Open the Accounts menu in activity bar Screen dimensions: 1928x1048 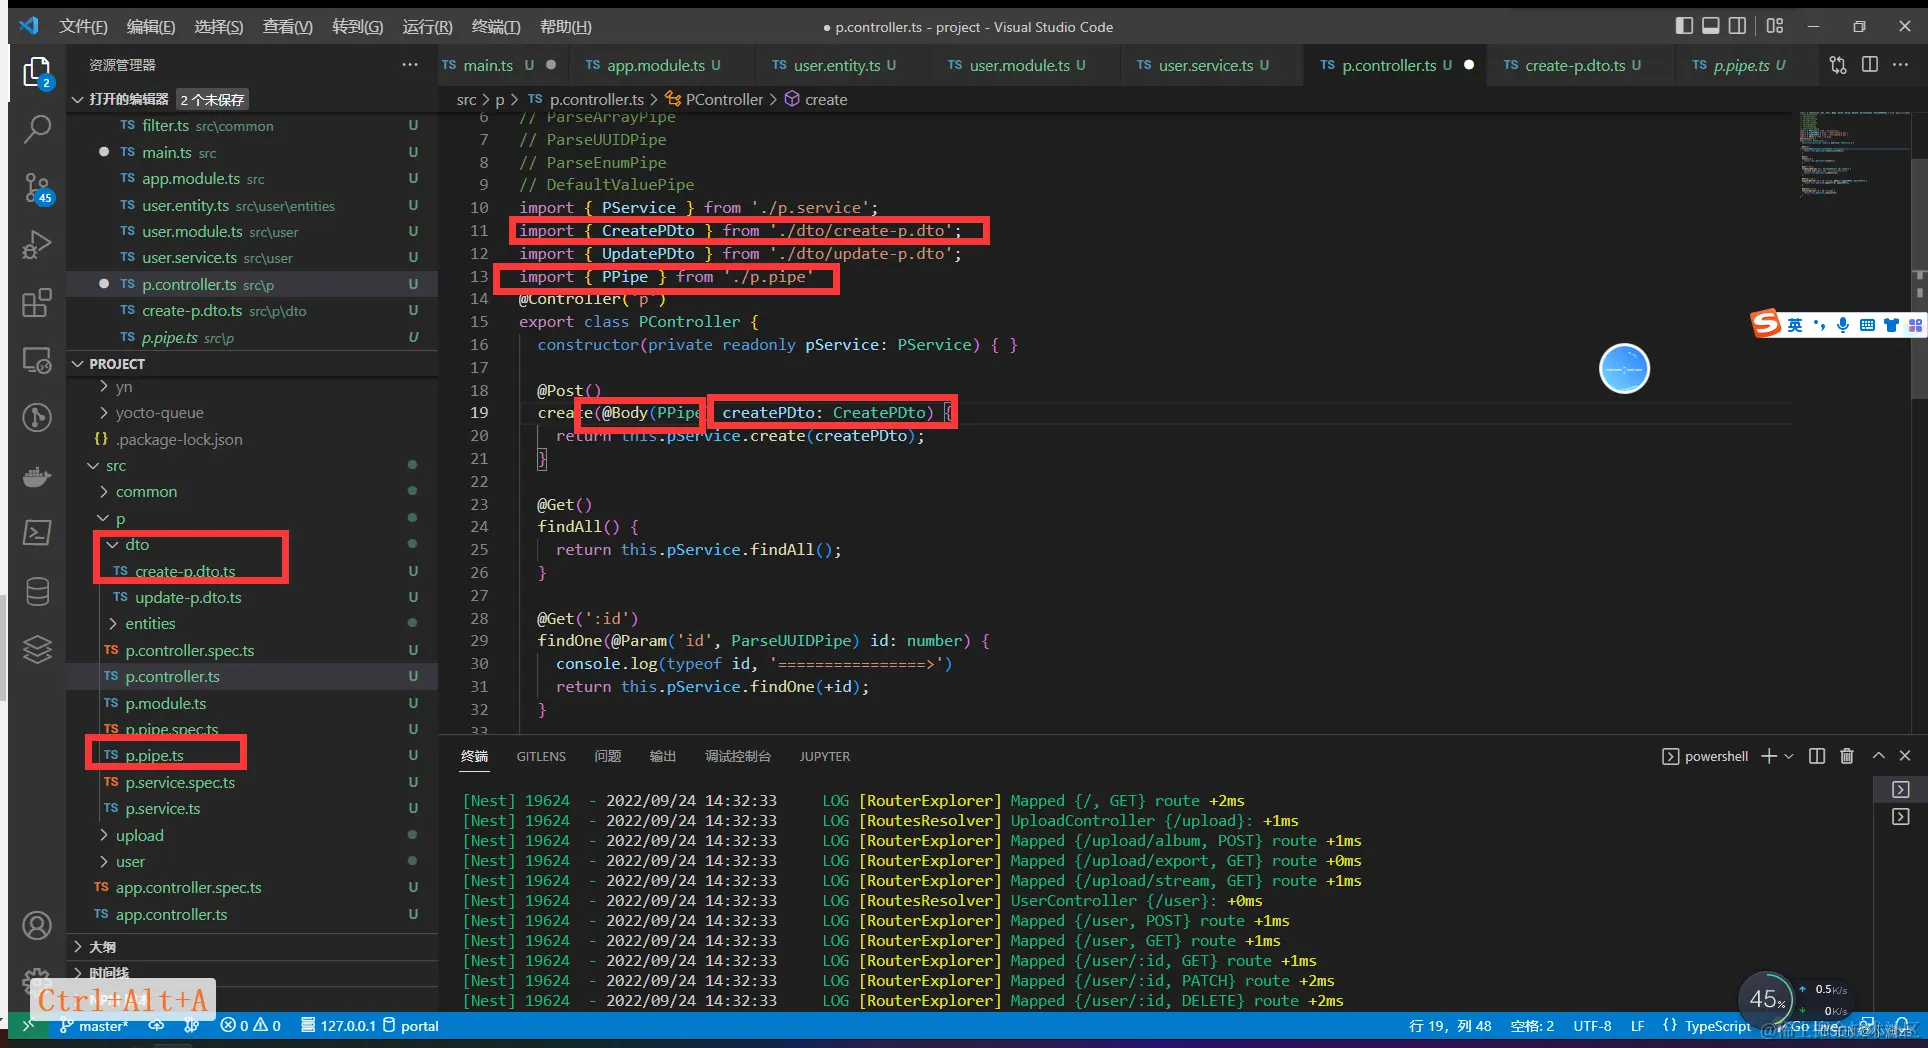[x=37, y=926]
